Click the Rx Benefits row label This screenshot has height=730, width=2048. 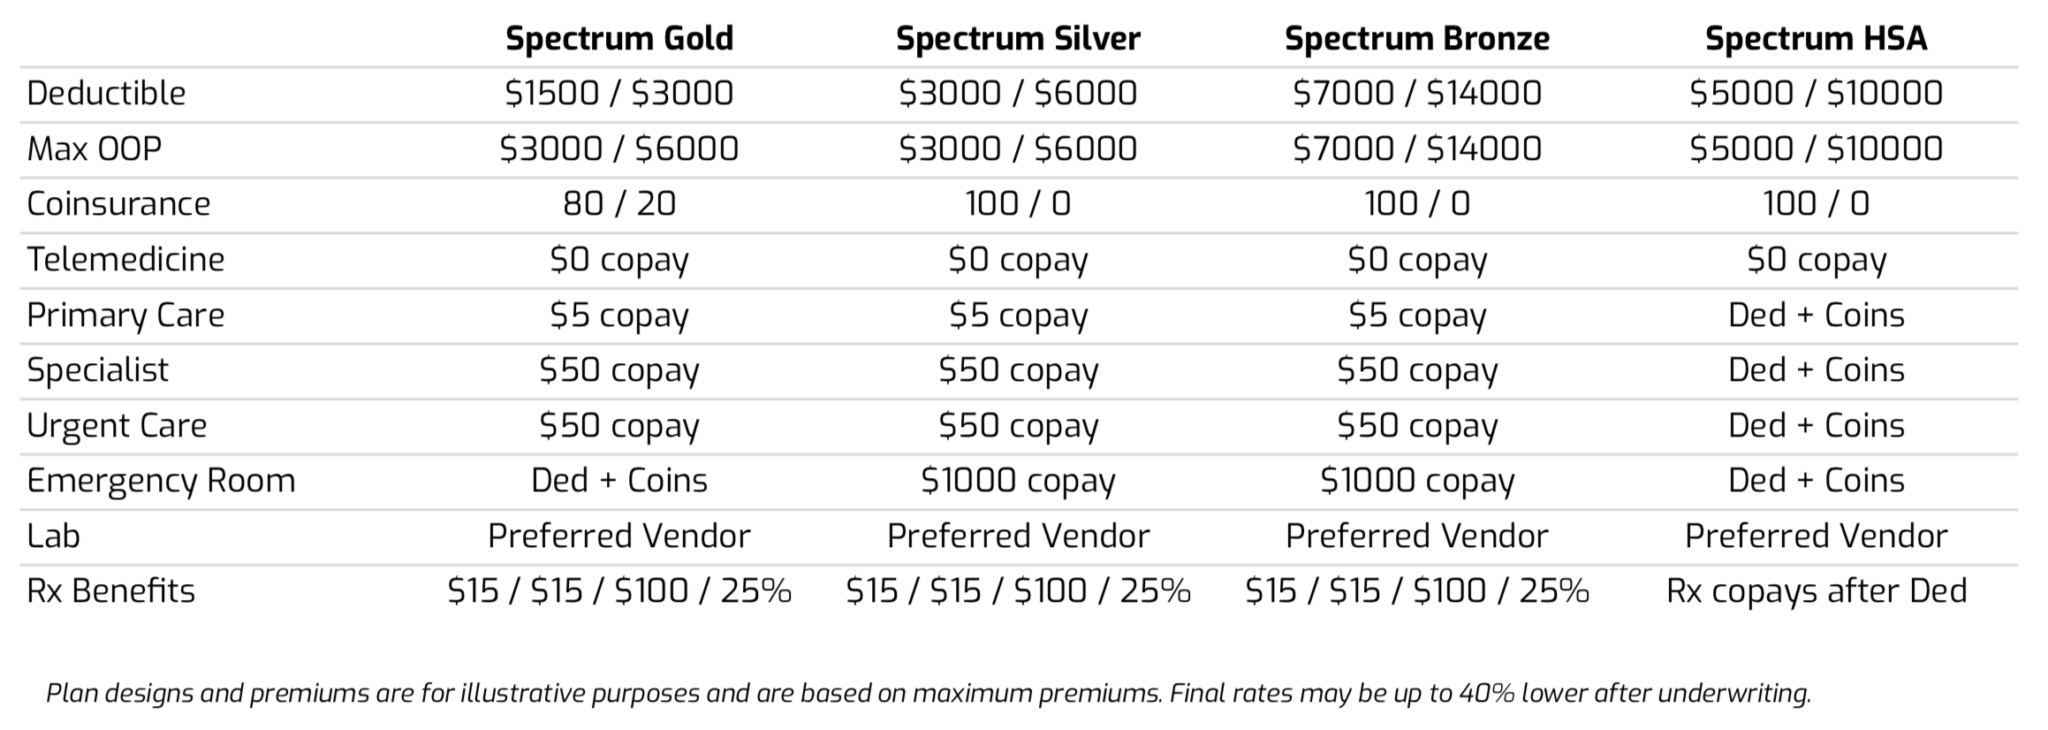(x=111, y=591)
